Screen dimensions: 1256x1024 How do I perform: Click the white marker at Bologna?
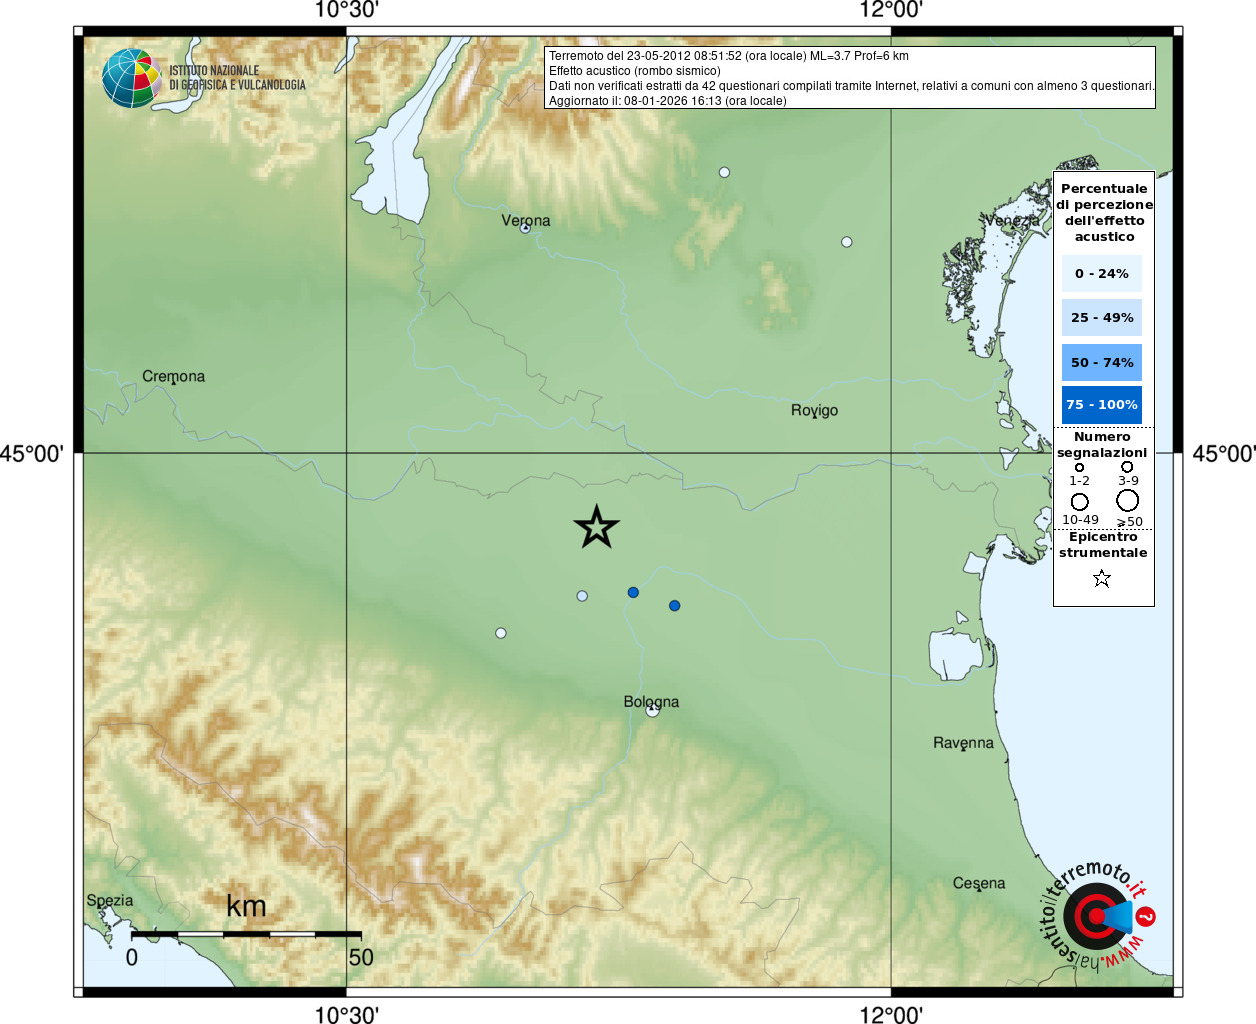pos(652,711)
